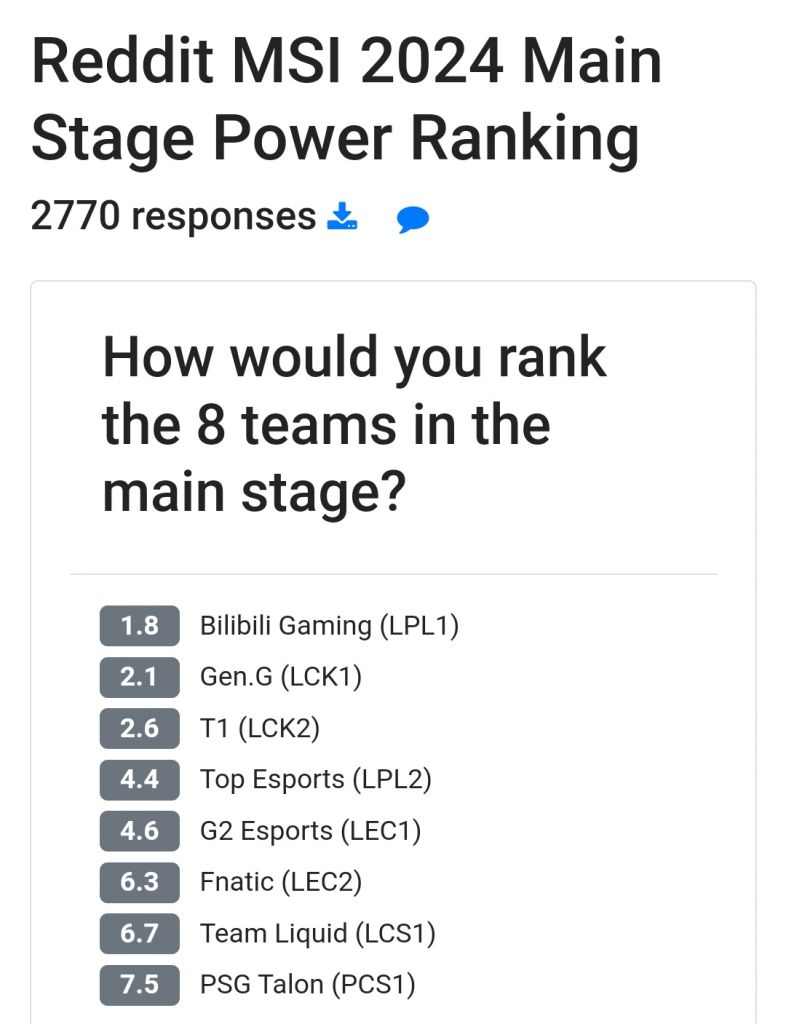
Task: Click the 2.1 score badge
Action: coord(139,677)
